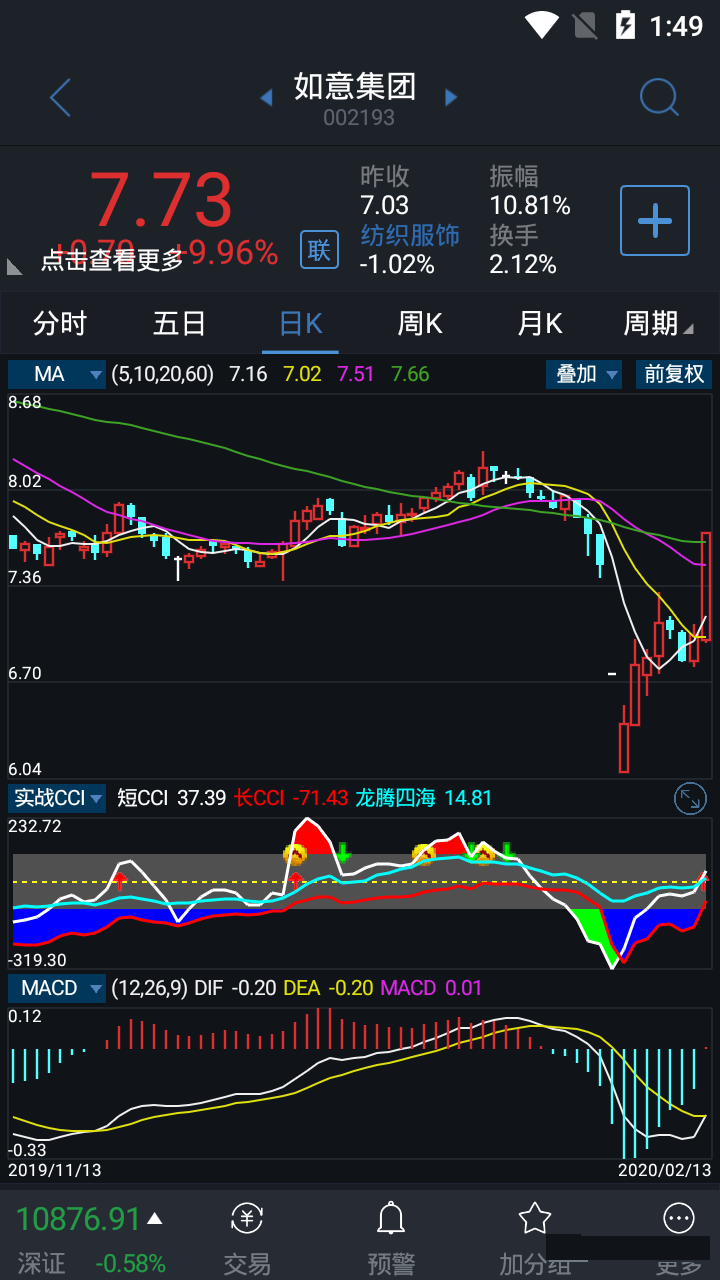Viewport: 720px width, 1280px height.
Task: Tap the system clock 1:49
Action: click(677, 25)
